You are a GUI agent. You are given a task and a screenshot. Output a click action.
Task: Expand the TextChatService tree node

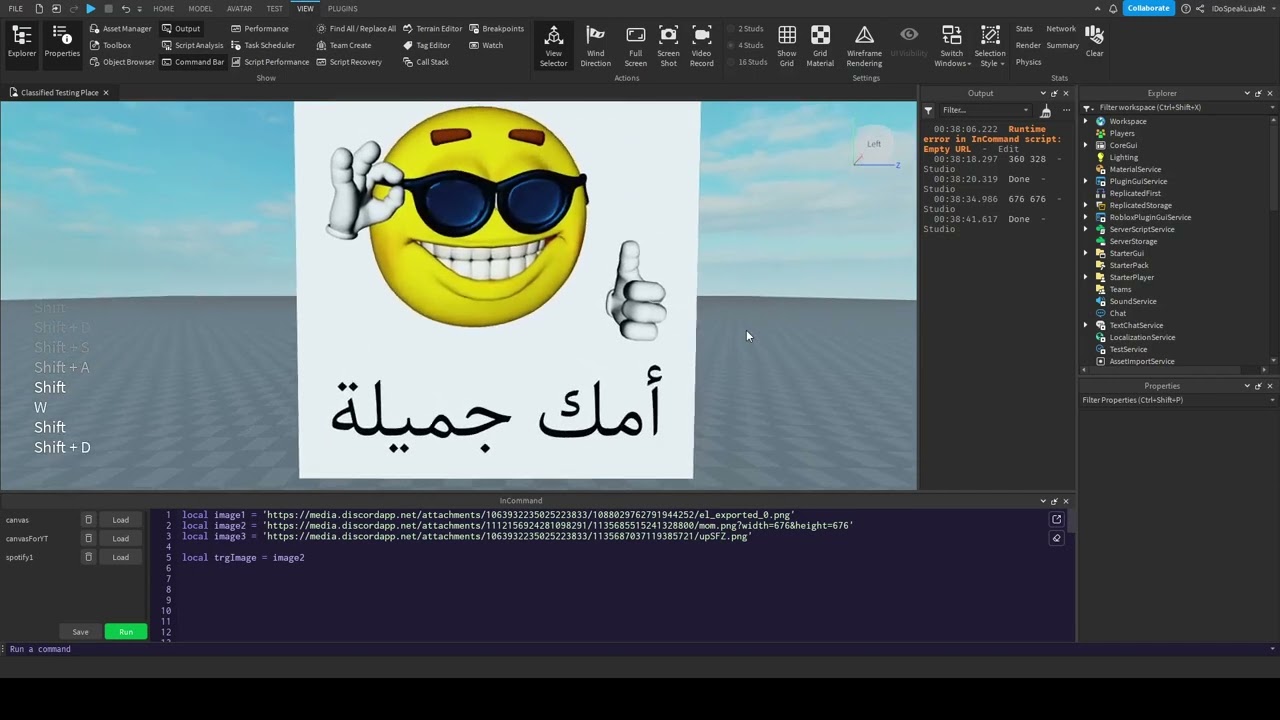[x=1086, y=325]
